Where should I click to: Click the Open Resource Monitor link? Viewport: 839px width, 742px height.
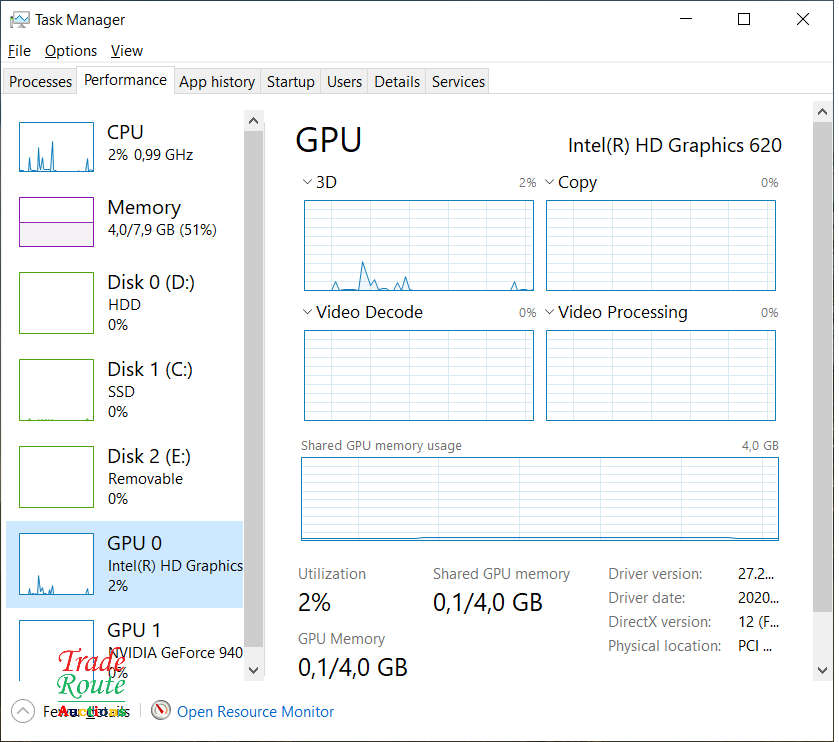(255, 711)
